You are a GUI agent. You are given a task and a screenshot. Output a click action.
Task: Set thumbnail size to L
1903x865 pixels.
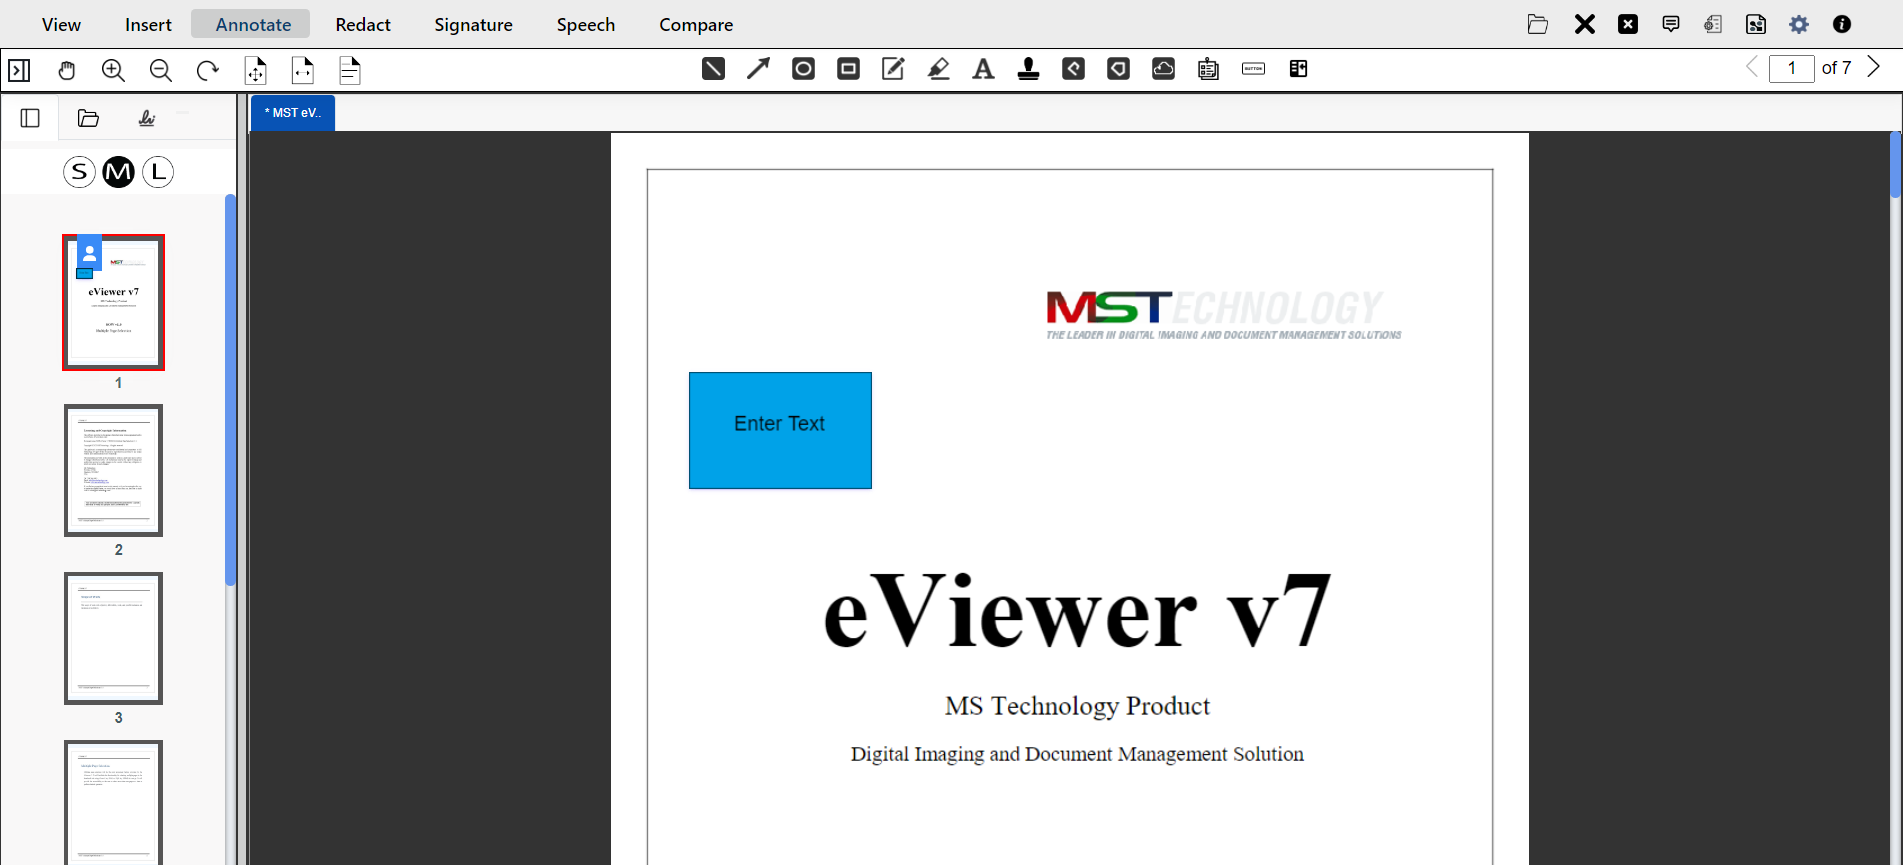pyautogui.click(x=158, y=172)
